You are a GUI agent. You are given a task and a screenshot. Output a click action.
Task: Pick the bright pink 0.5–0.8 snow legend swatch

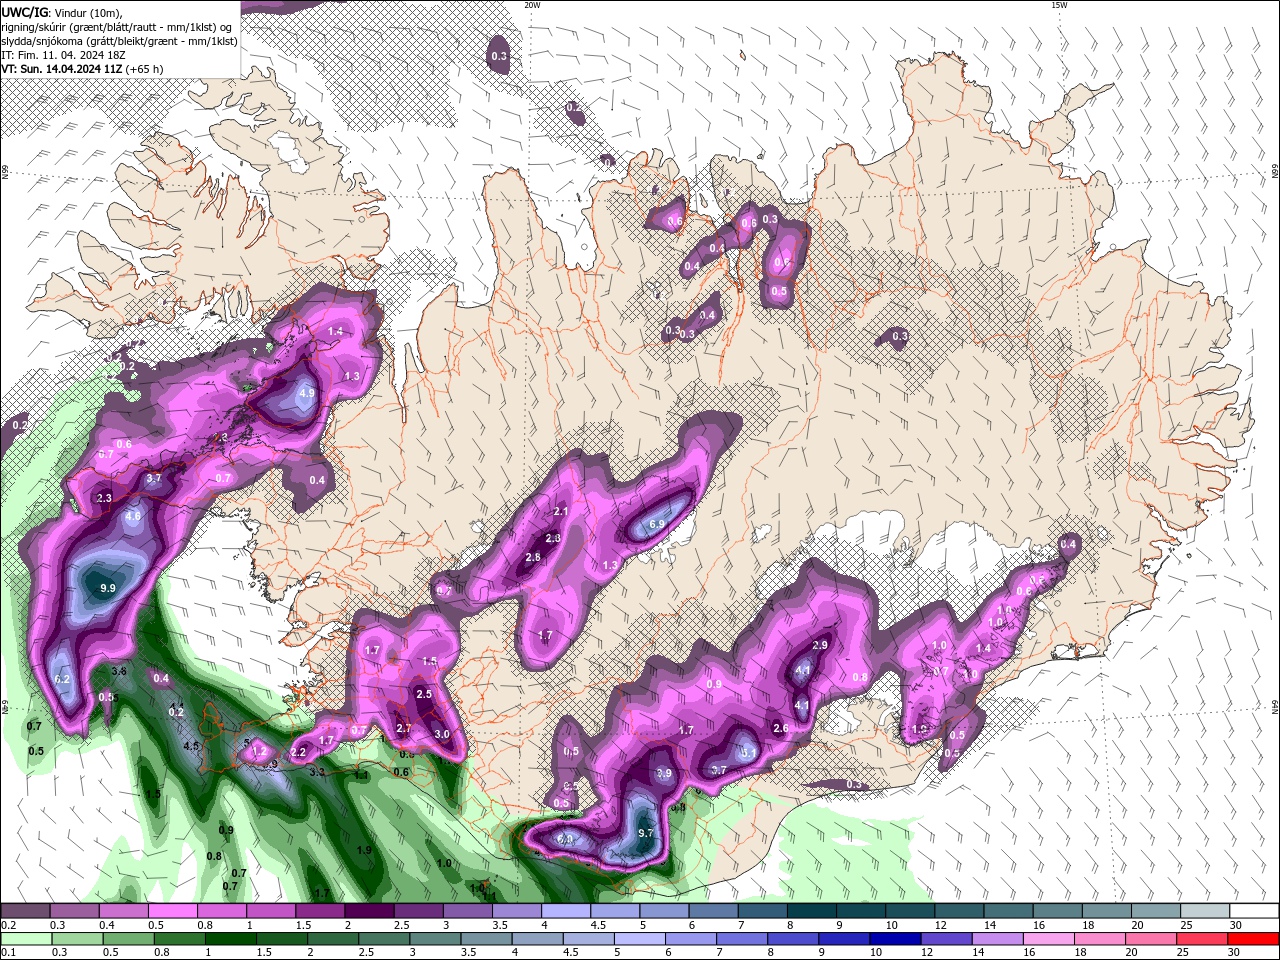point(173,911)
